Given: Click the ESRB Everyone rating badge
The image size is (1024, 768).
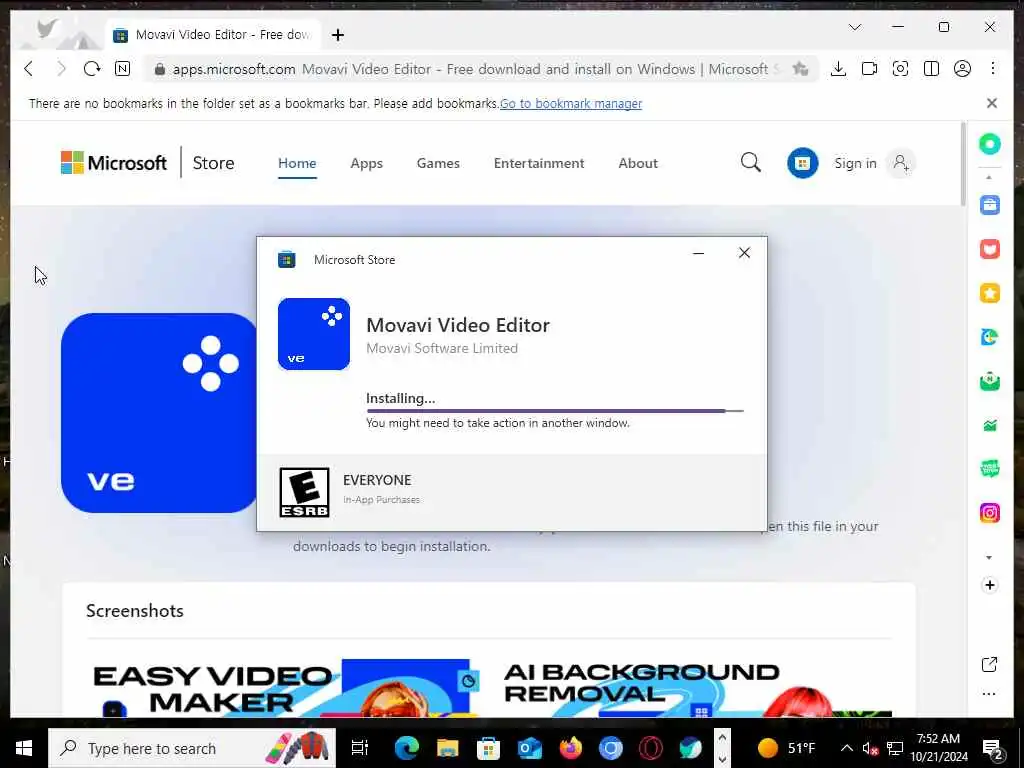Looking at the screenshot, I should 304,492.
